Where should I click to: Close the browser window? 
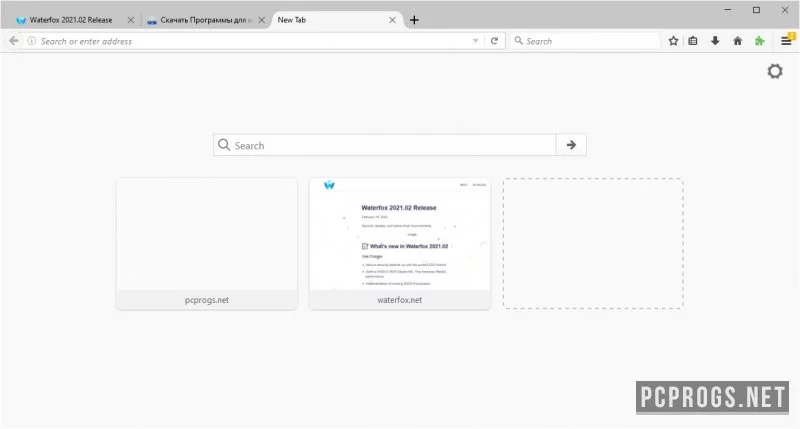(785, 10)
